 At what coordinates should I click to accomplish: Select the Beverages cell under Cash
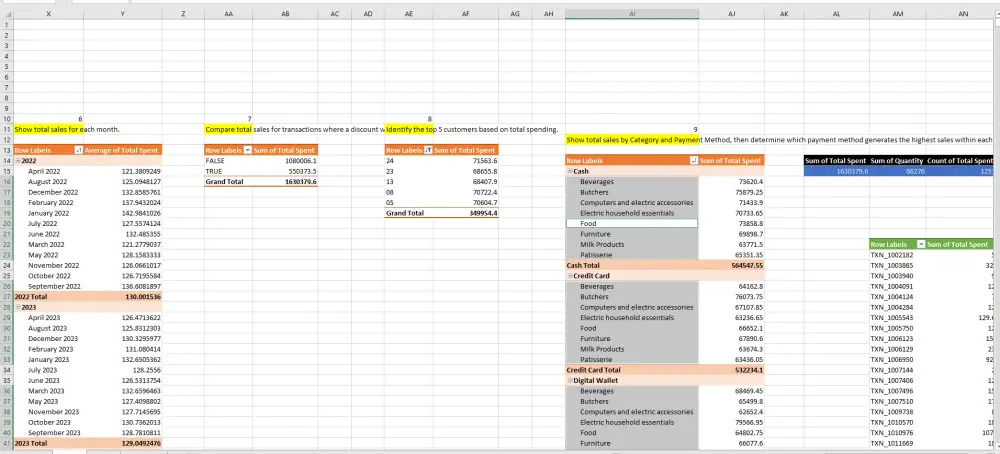click(x=631, y=182)
